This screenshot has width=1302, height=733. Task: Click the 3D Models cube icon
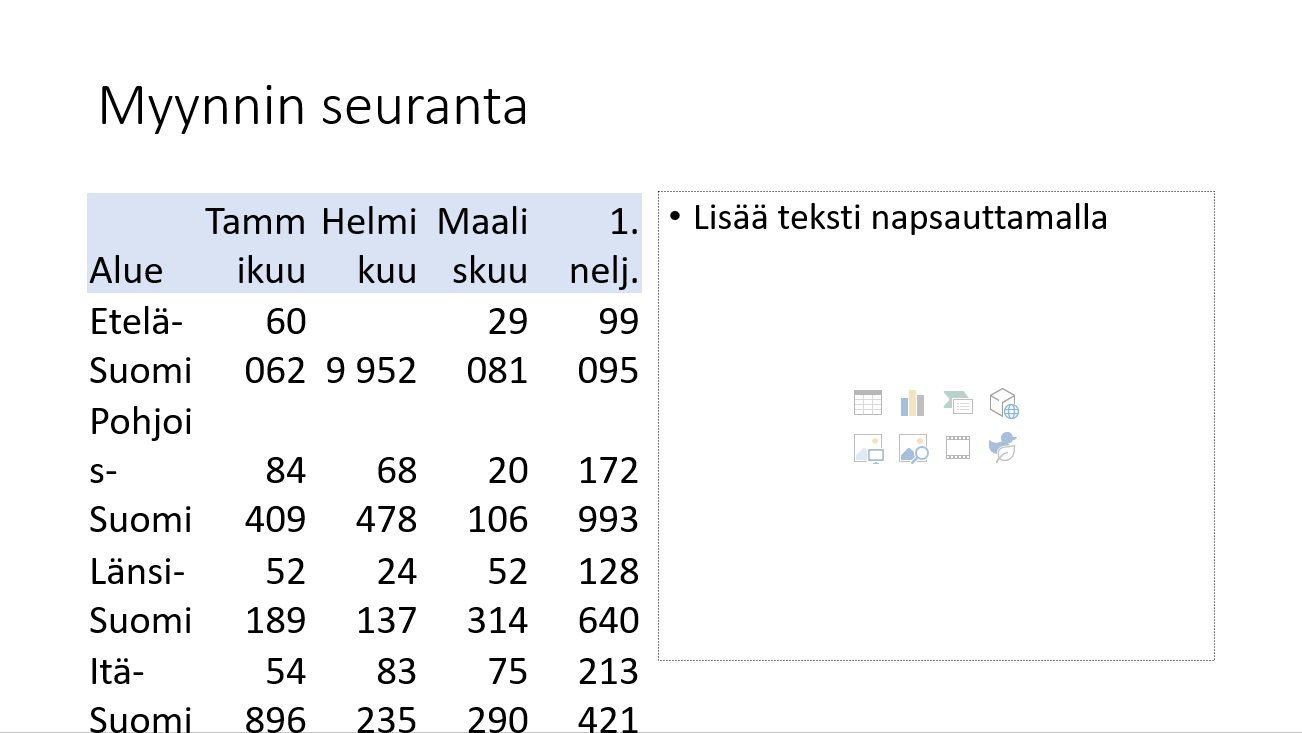pos(1003,403)
